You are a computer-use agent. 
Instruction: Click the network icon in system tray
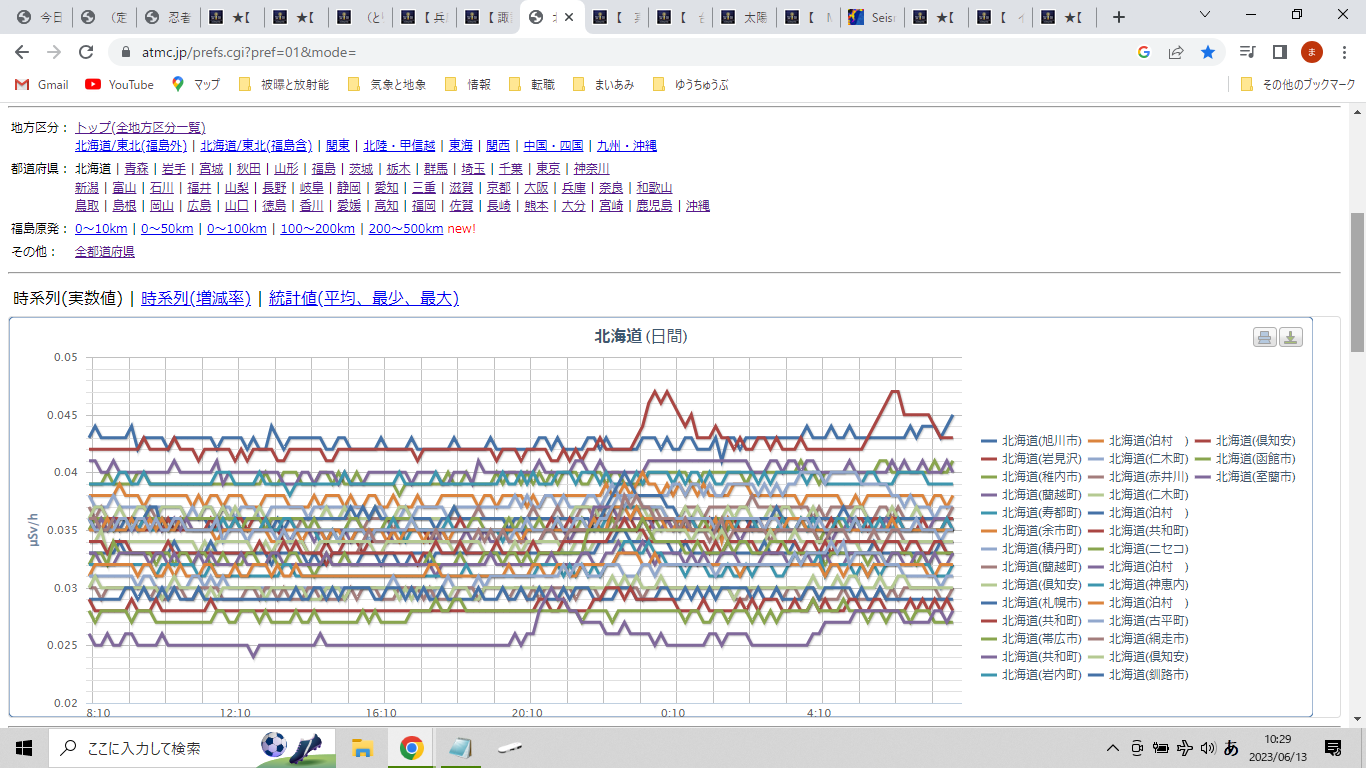coord(1185,747)
